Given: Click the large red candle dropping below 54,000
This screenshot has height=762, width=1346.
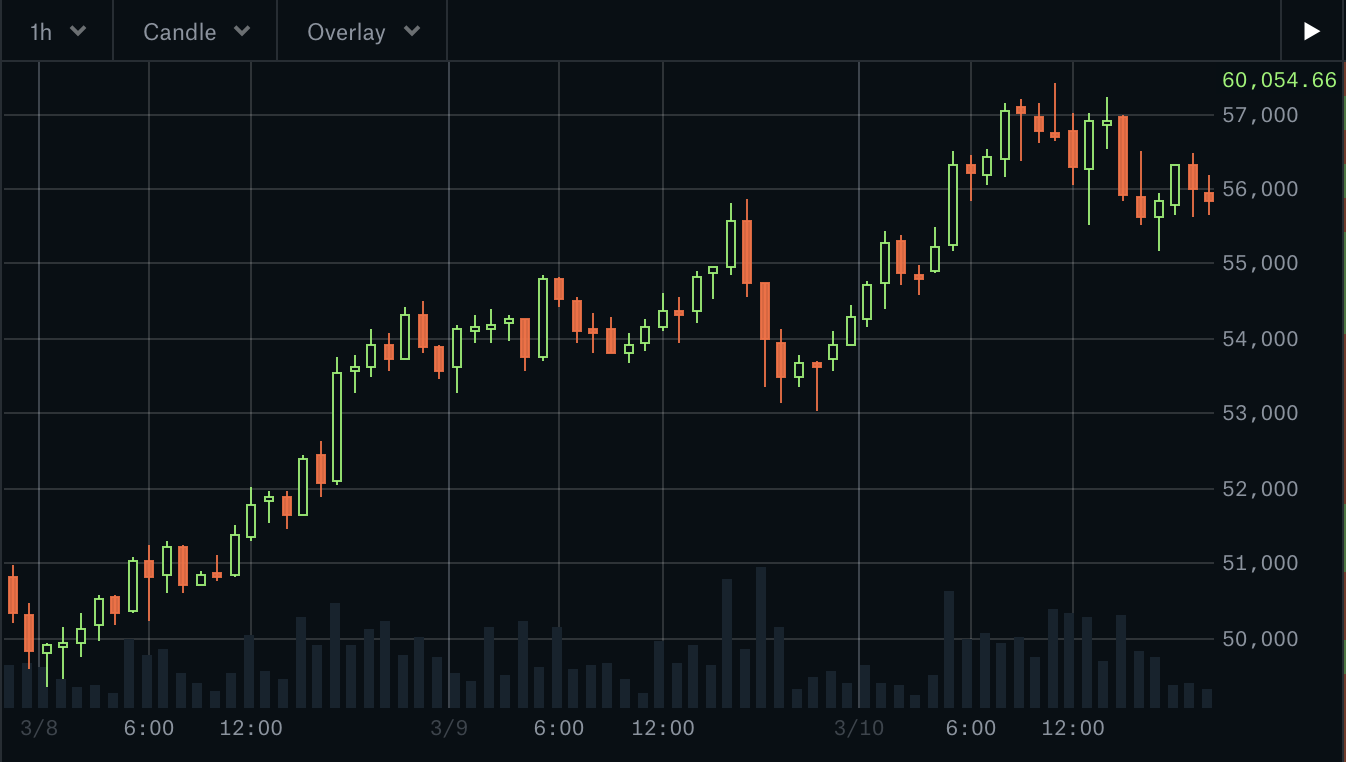Looking at the screenshot, I should [x=765, y=311].
